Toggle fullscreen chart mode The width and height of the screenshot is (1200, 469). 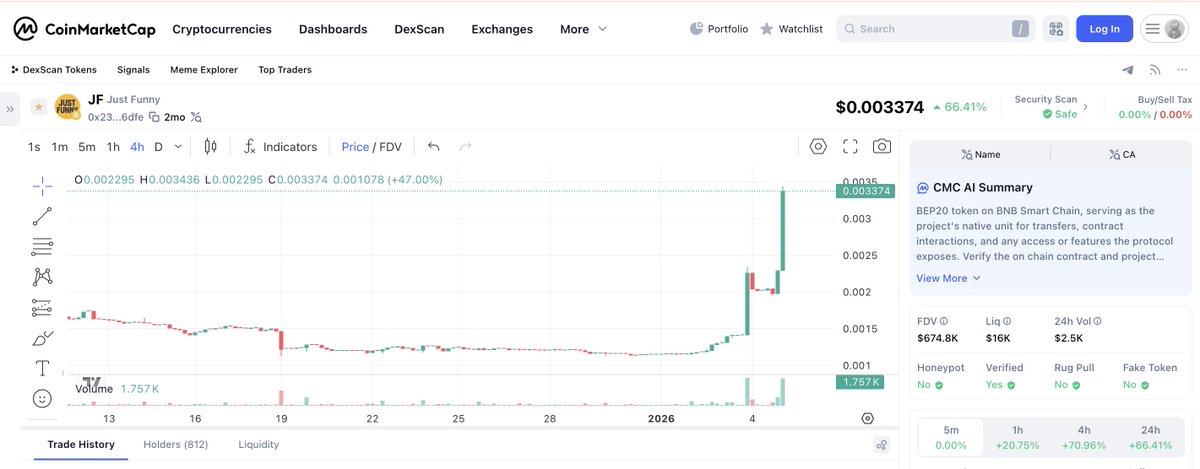pyautogui.click(x=850, y=147)
